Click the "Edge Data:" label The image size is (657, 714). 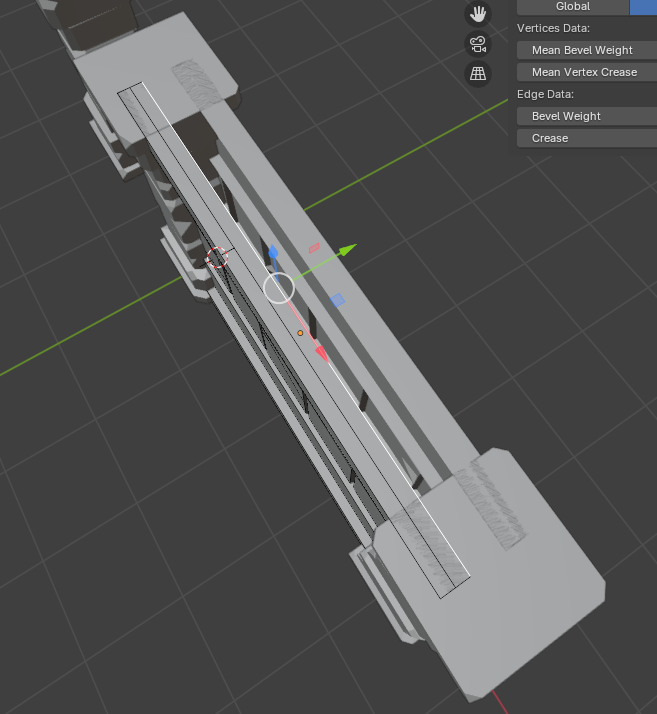(x=545, y=94)
